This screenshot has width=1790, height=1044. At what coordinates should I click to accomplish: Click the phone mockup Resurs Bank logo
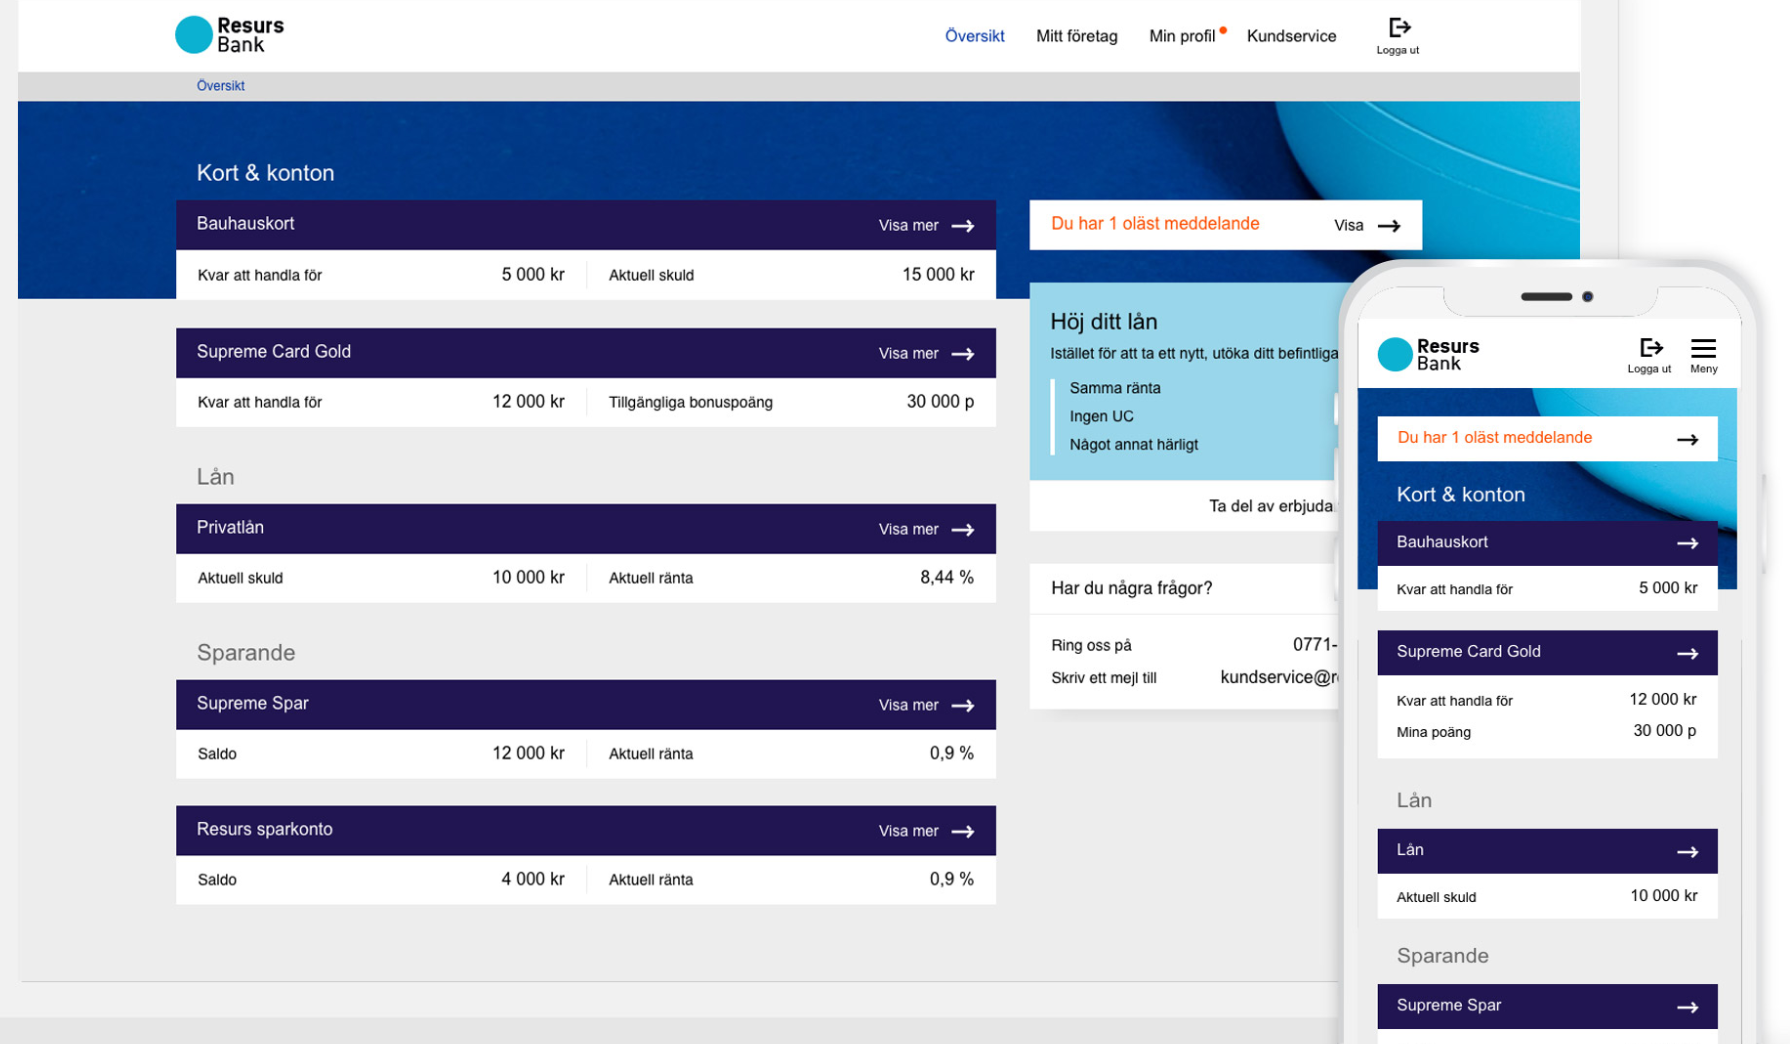click(1428, 354)
